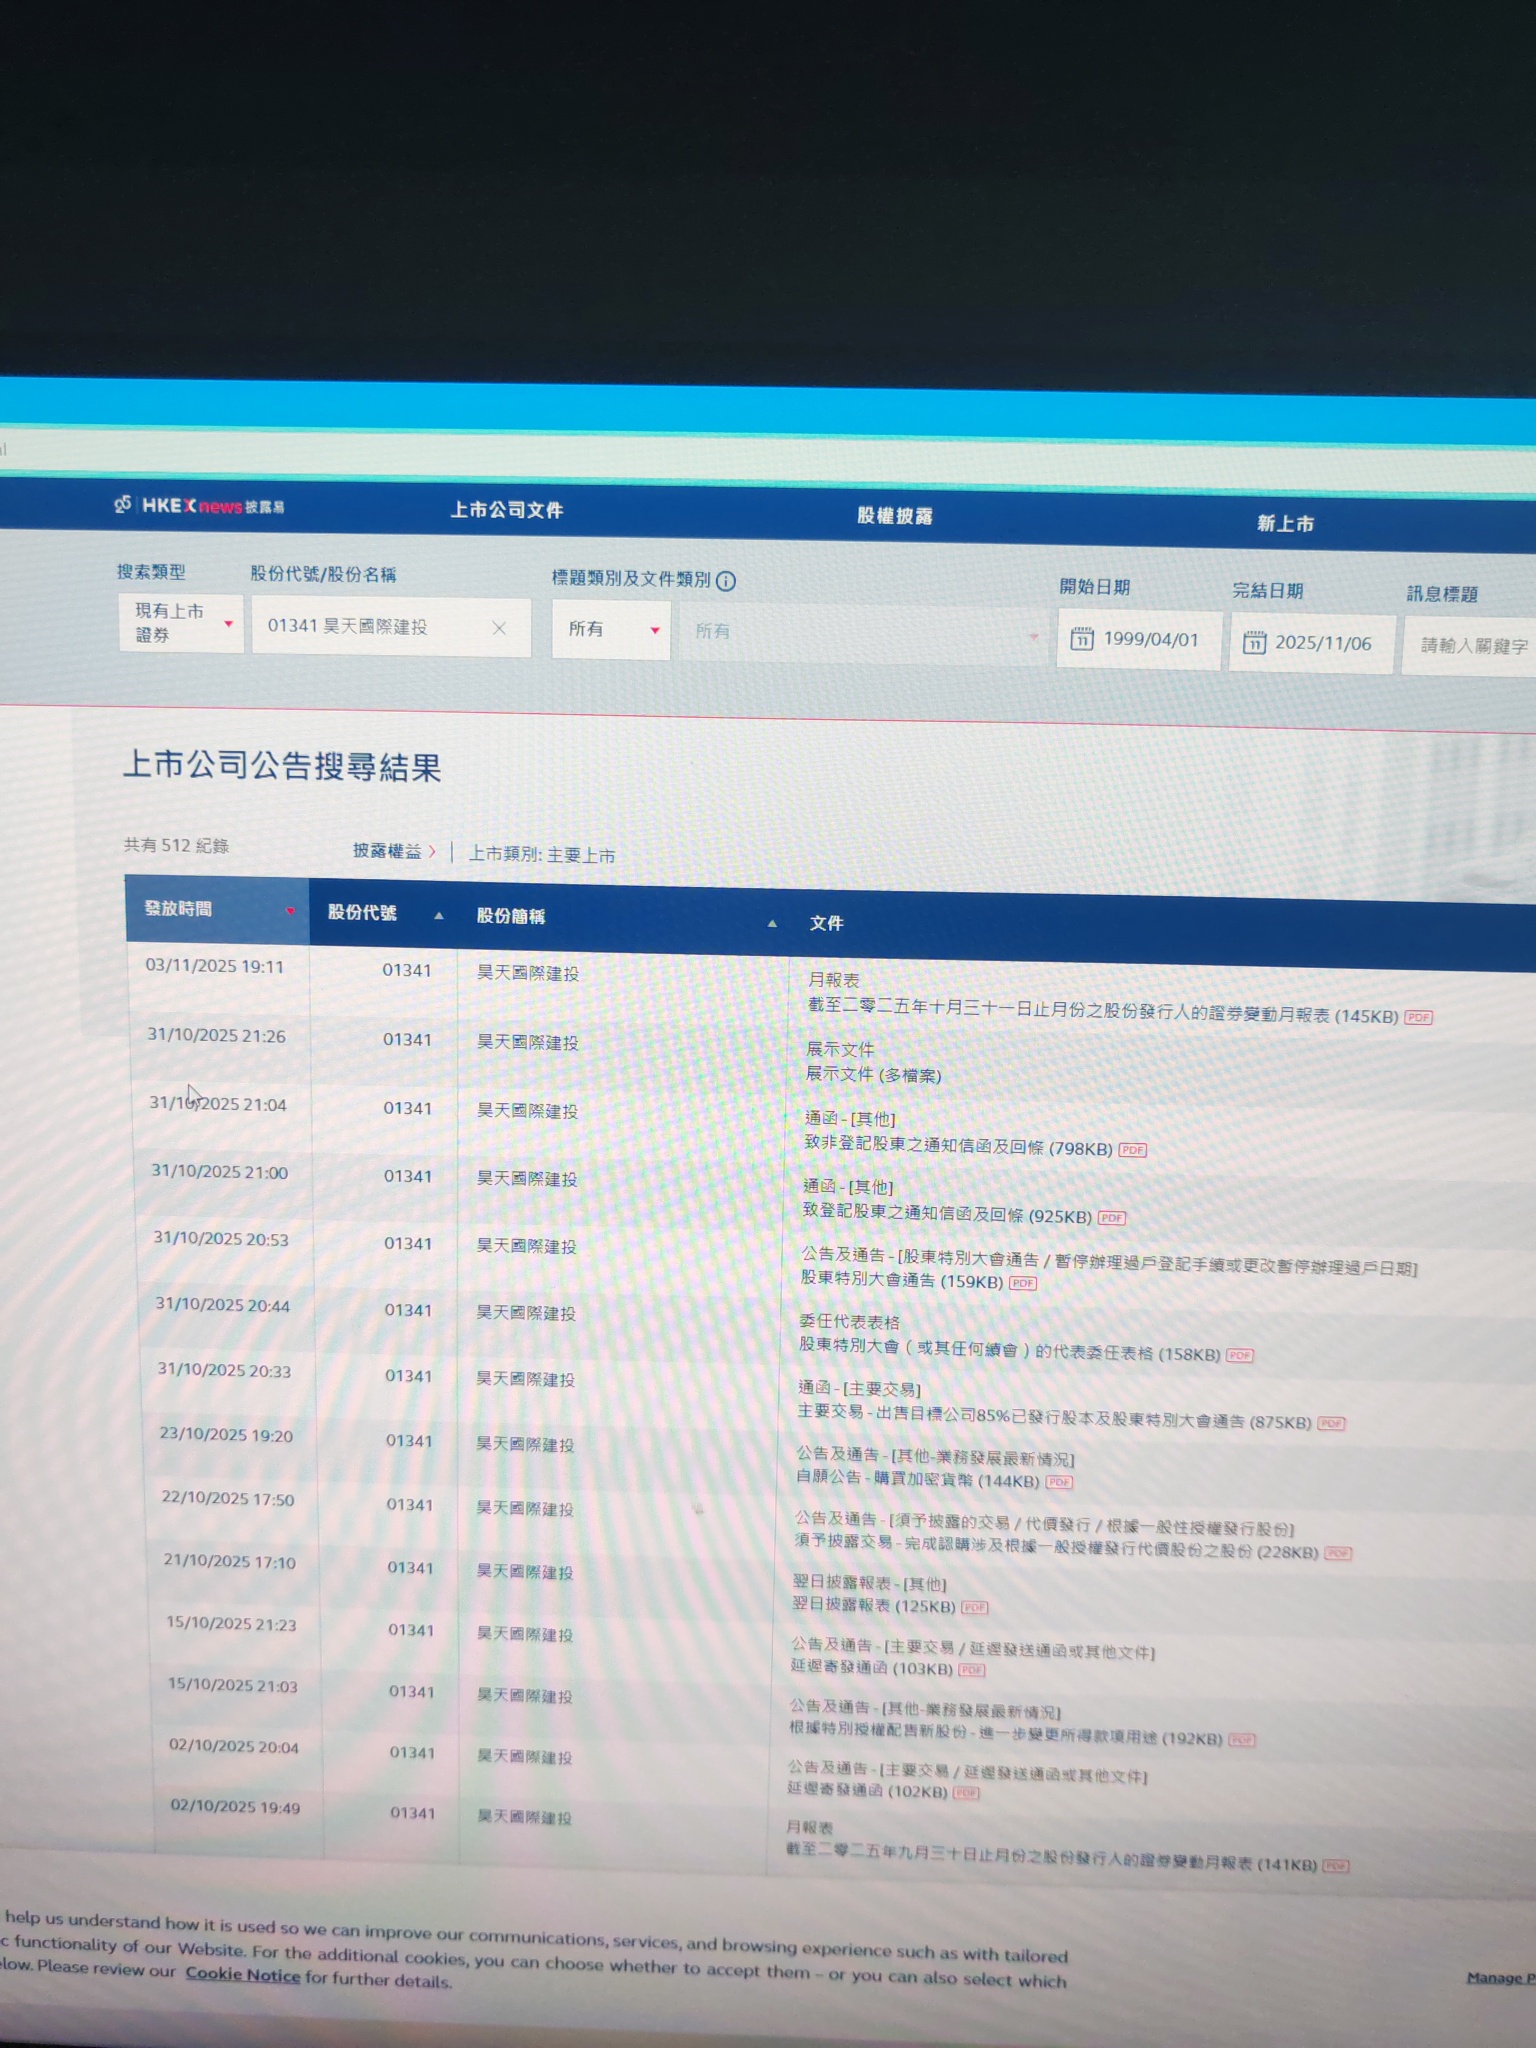Select release time 23/10/2025 19:20 cell
This screenshot has height=2048, width=1536.
click(226, 1435)
